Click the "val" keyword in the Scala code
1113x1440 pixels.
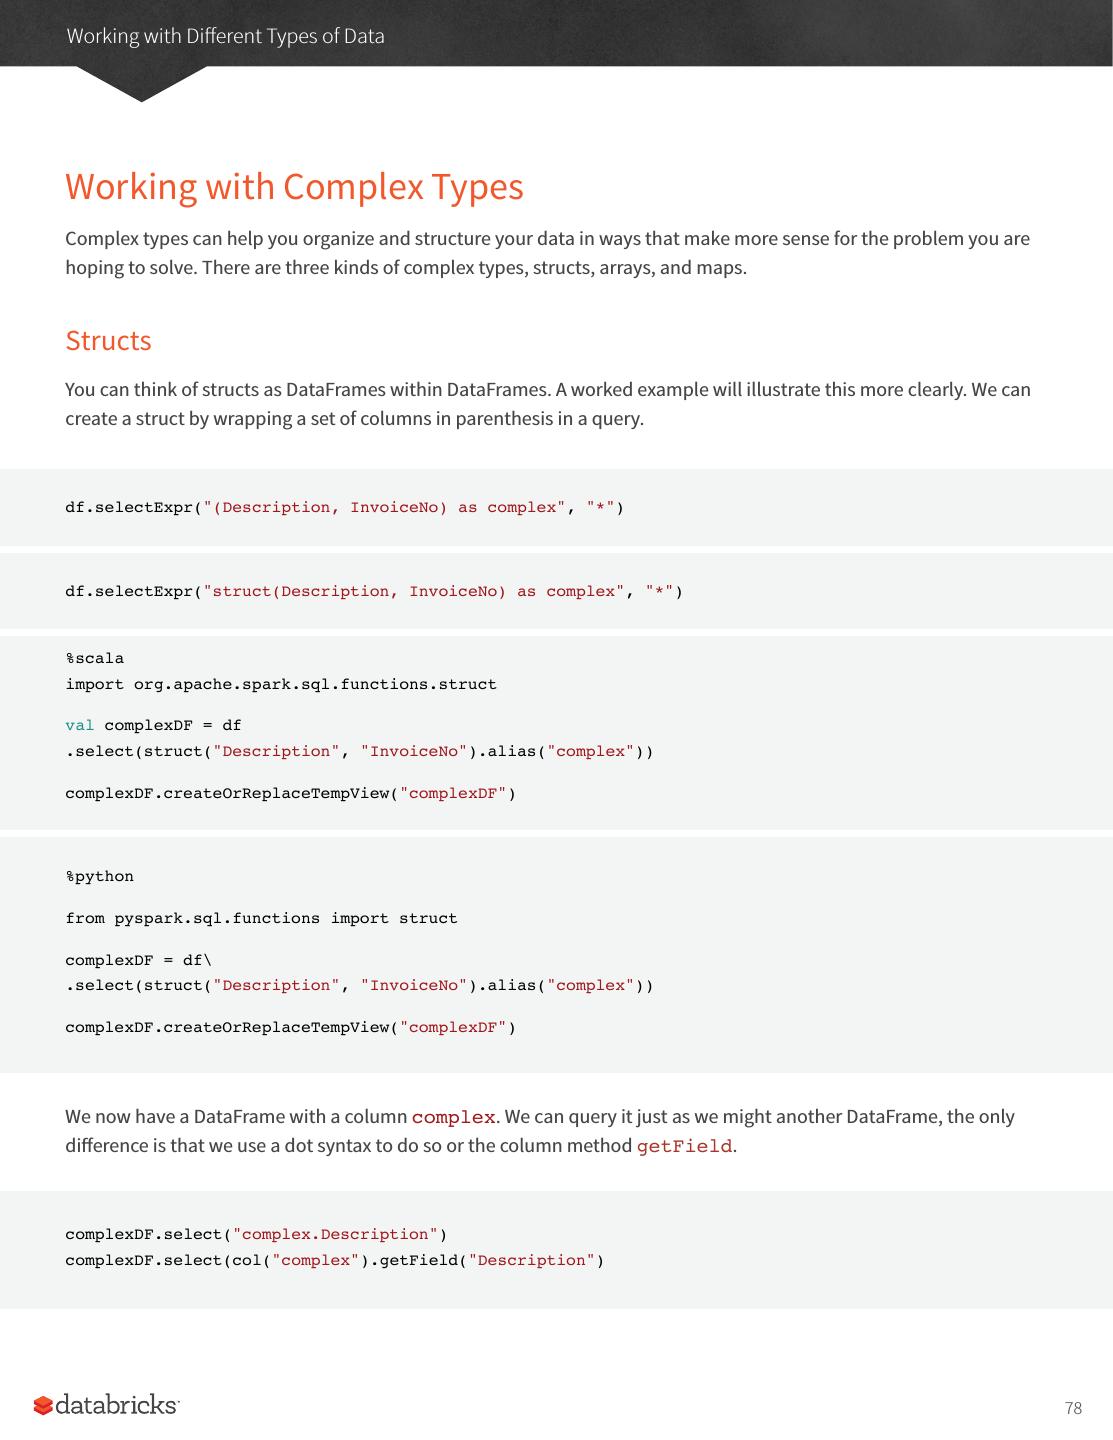[79, 725]
